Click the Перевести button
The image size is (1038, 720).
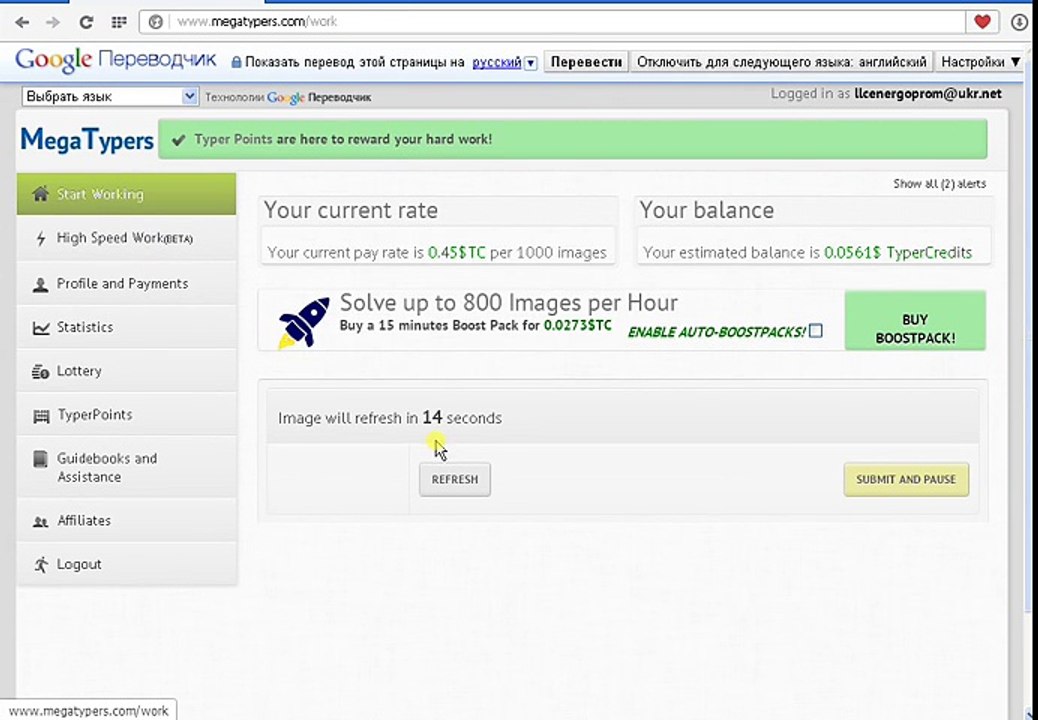coord(587,62)
